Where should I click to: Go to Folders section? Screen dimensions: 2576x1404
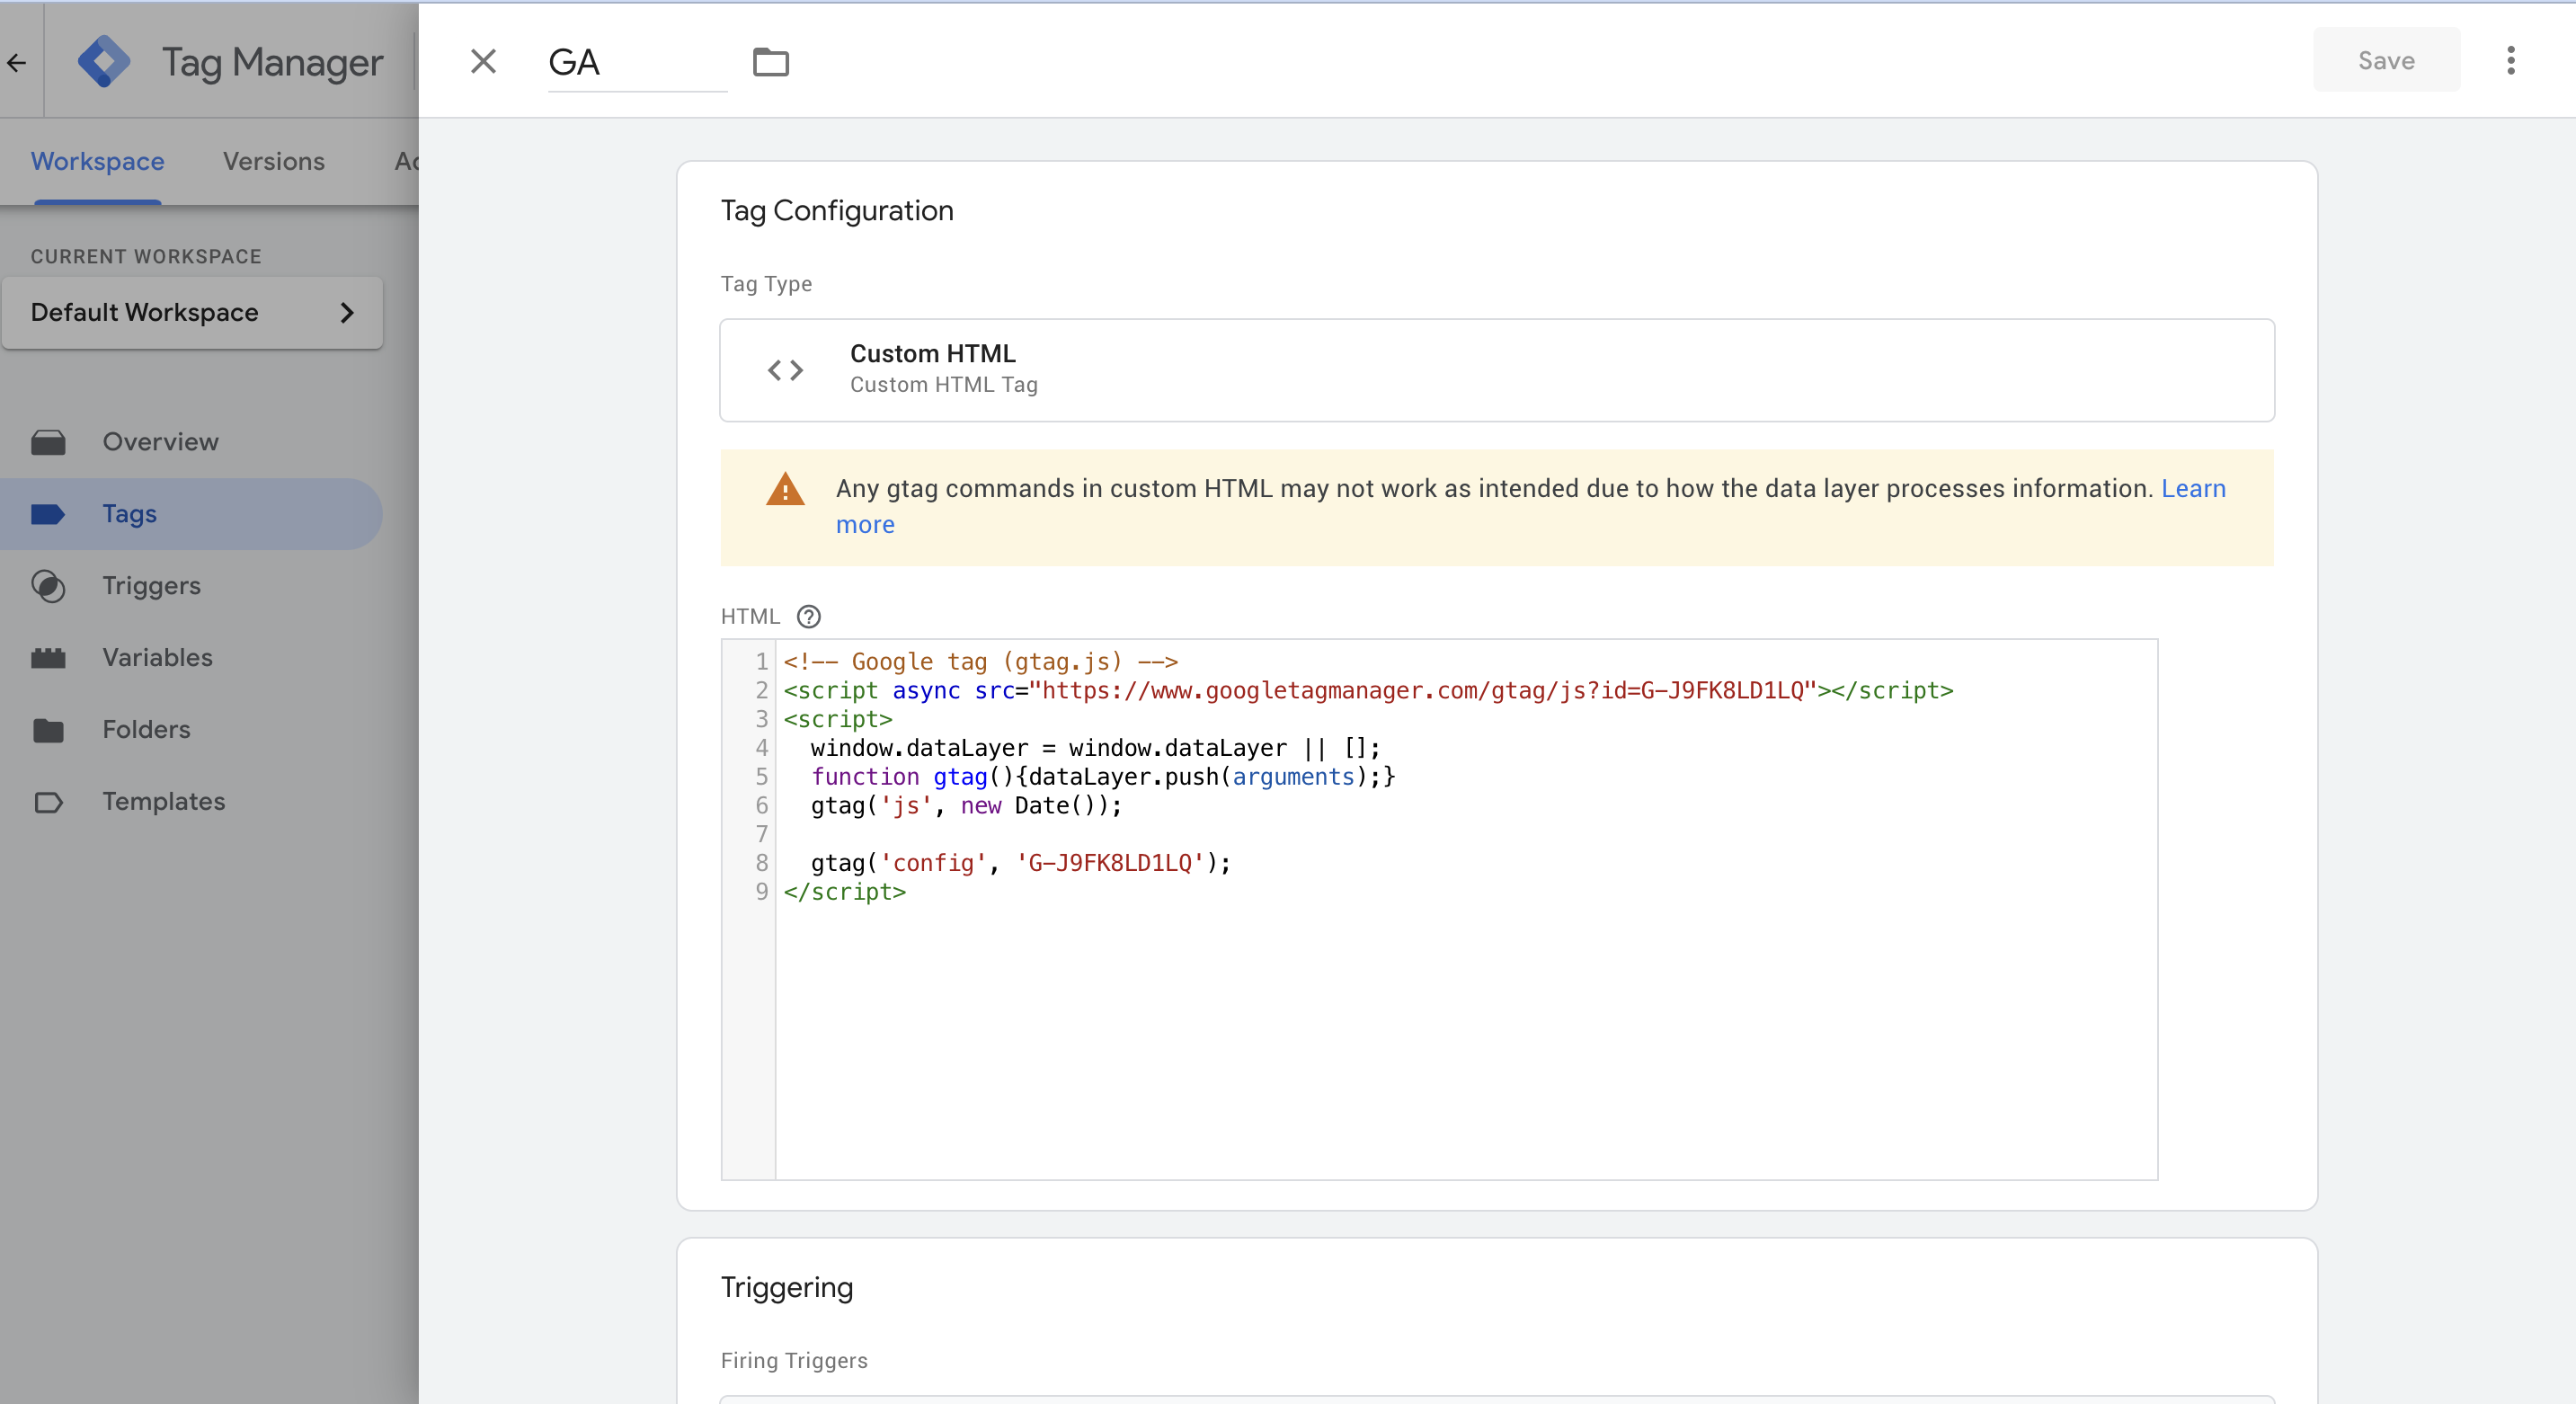pyautogui.click(x=146, y=729)
